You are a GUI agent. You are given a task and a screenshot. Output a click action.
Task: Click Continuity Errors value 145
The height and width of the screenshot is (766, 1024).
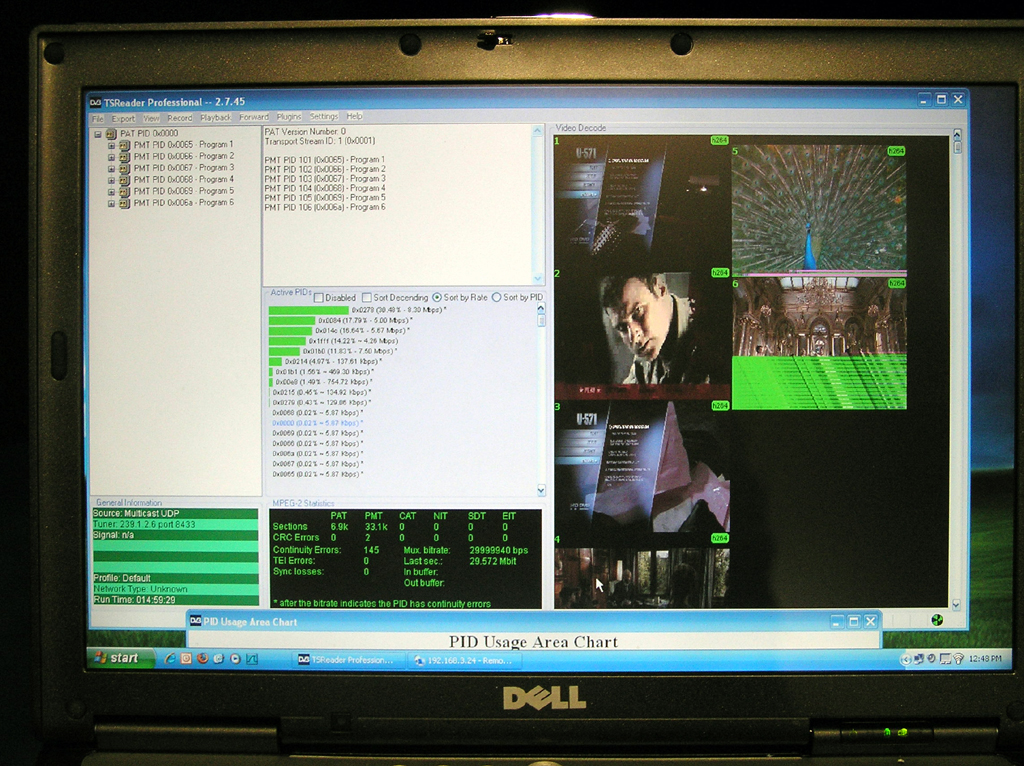[x=371, y=550]
